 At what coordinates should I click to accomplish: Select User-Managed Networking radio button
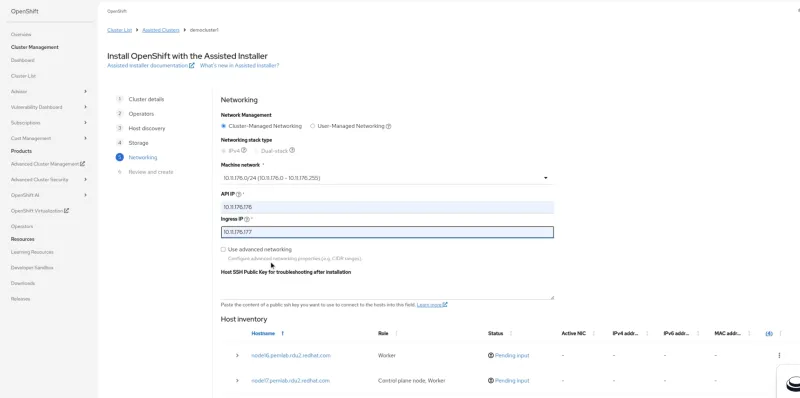[313, 126]
